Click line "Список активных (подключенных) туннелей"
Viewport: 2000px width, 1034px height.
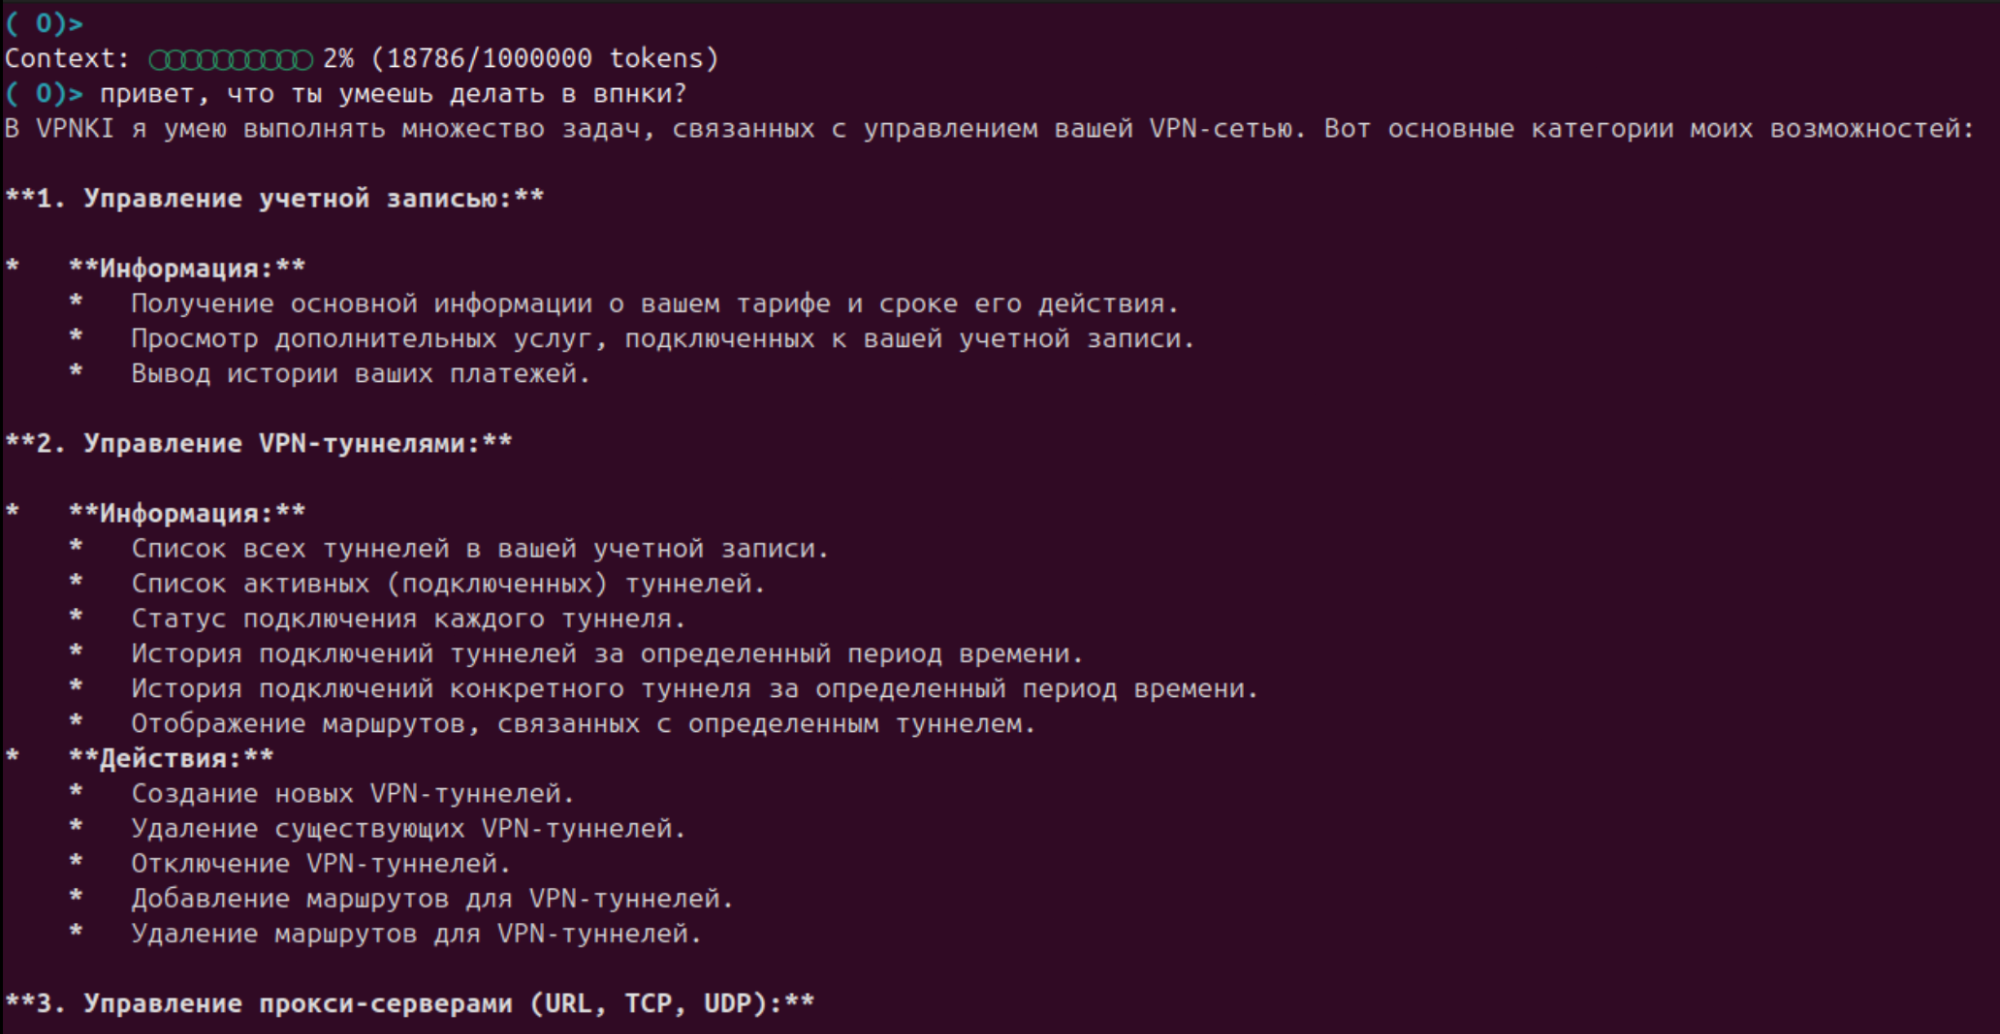(x=448, y=584)
